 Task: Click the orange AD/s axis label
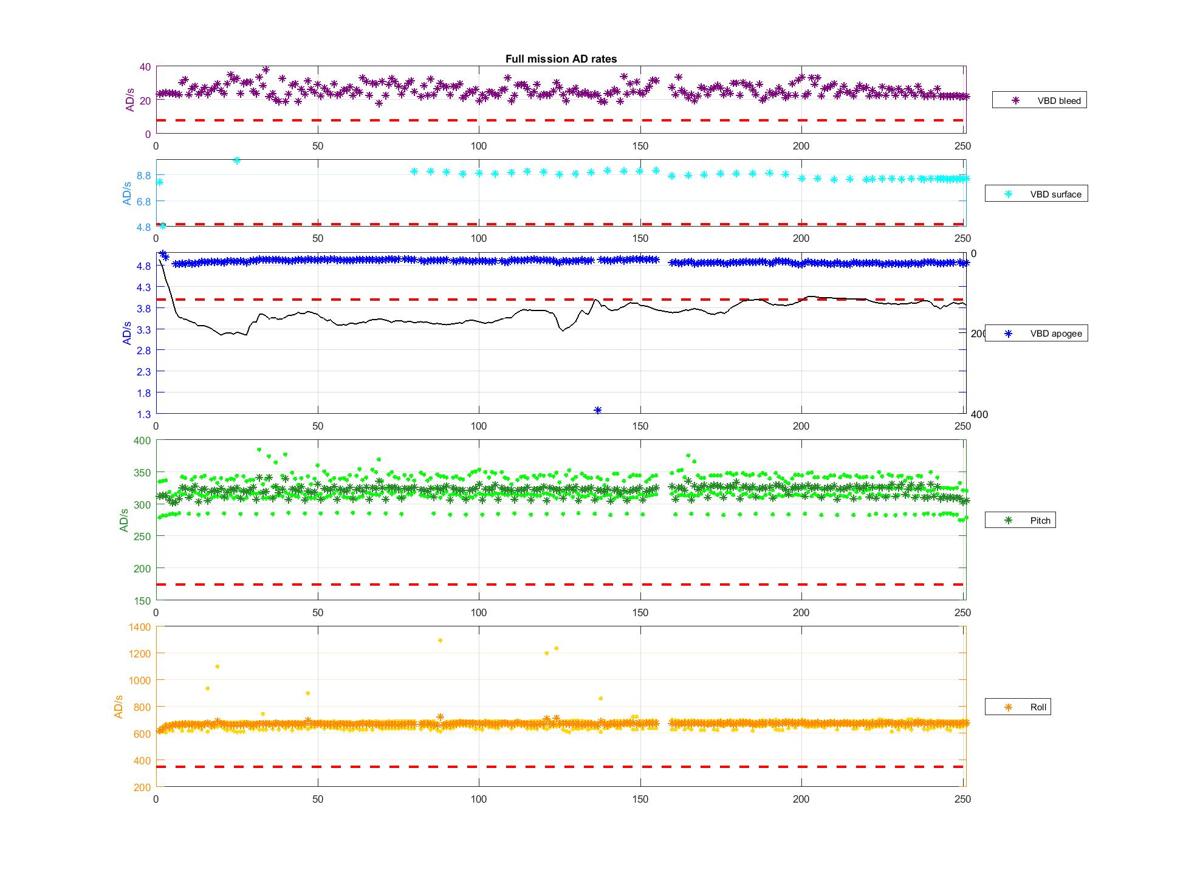point(118,707)
